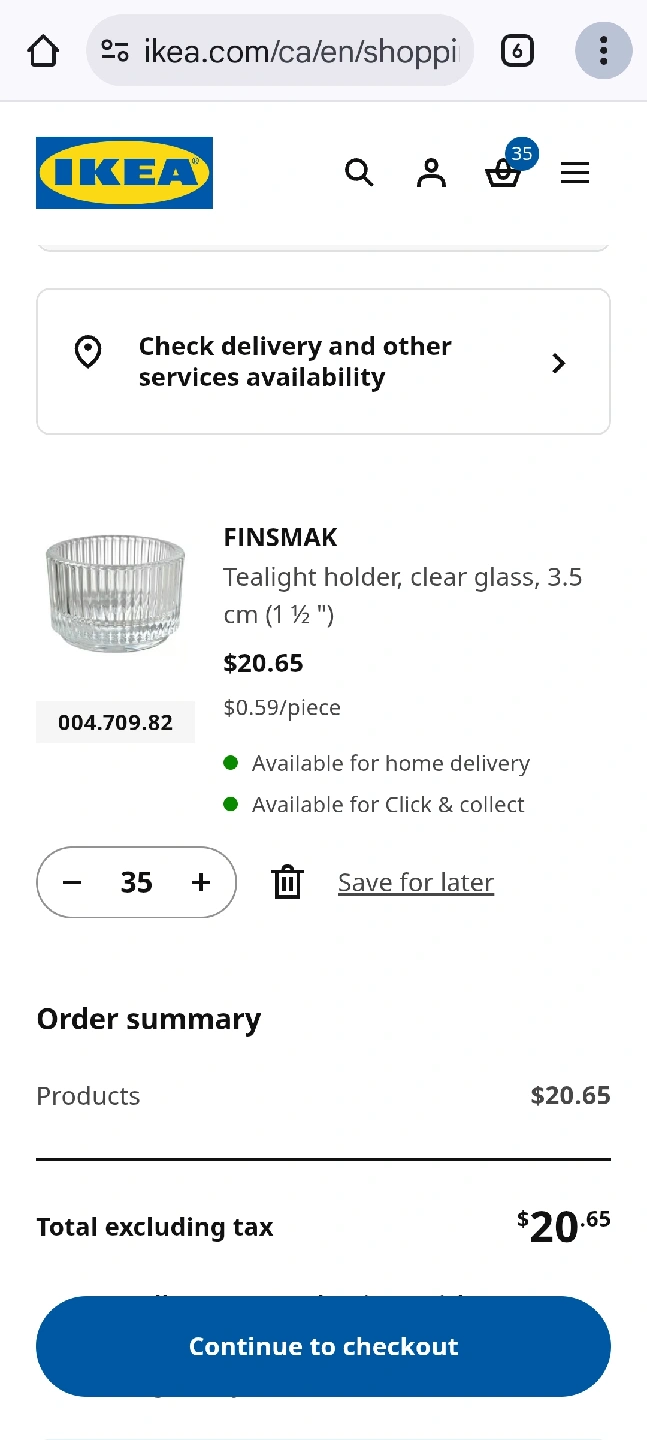
Task: Click Save for later link
Action: click(416, 882)
